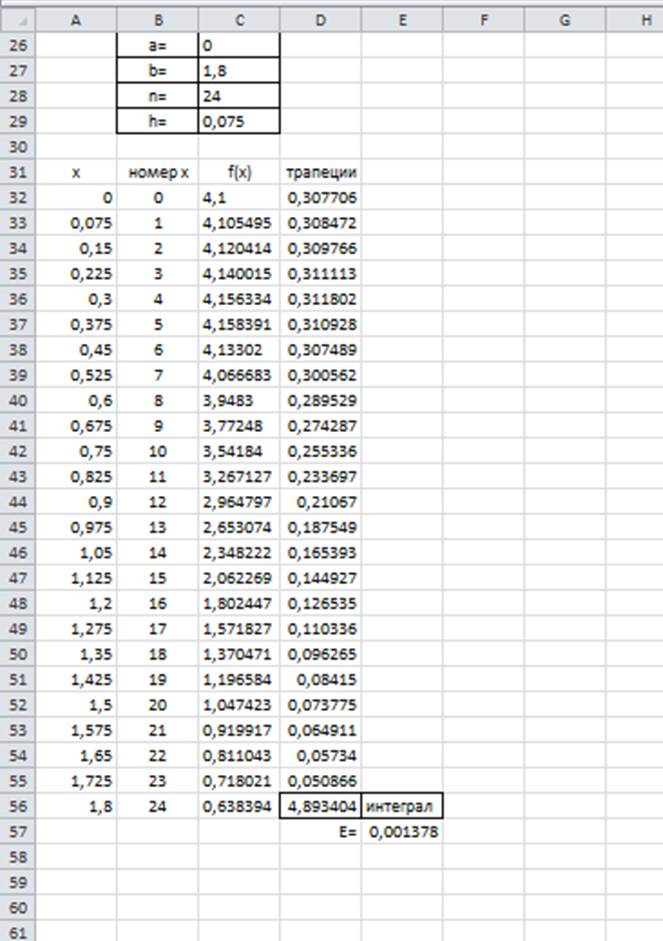
Task: Click cell with value 0,165393
Action: 320,553
